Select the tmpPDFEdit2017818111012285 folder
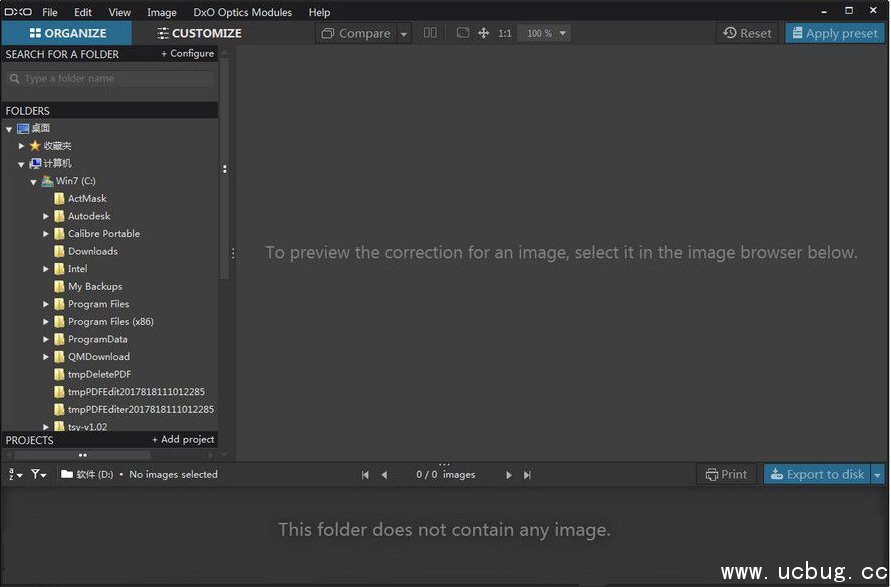 click(136, 392)
